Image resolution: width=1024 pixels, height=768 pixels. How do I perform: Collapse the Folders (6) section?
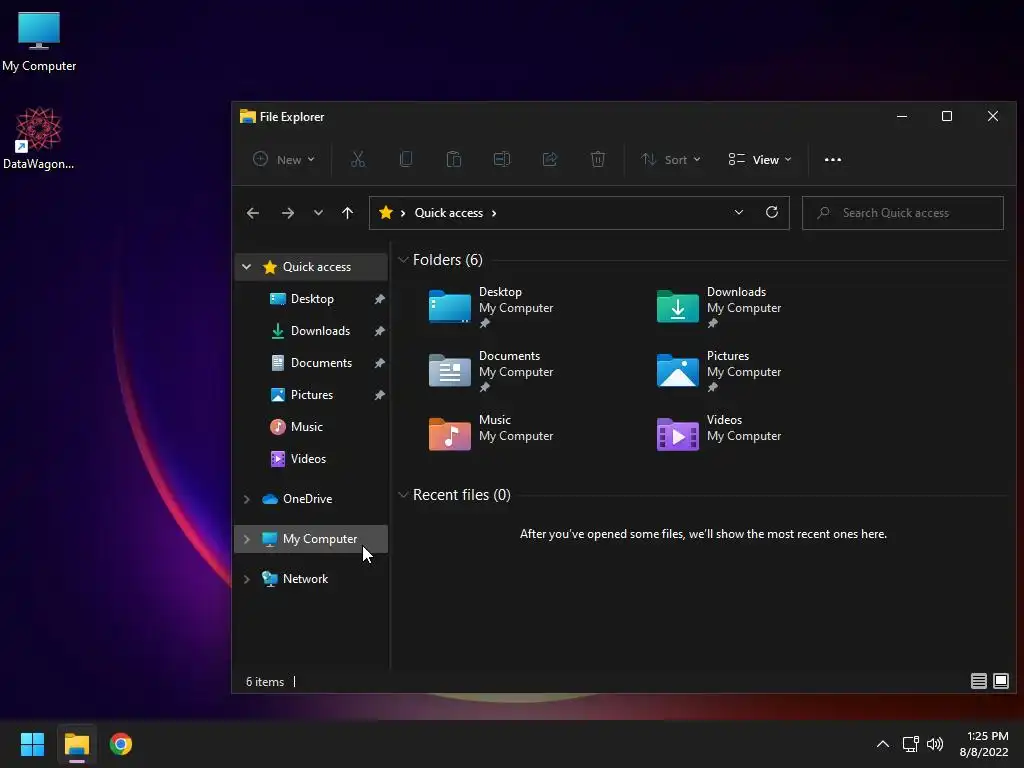click(x=403, y=260)
